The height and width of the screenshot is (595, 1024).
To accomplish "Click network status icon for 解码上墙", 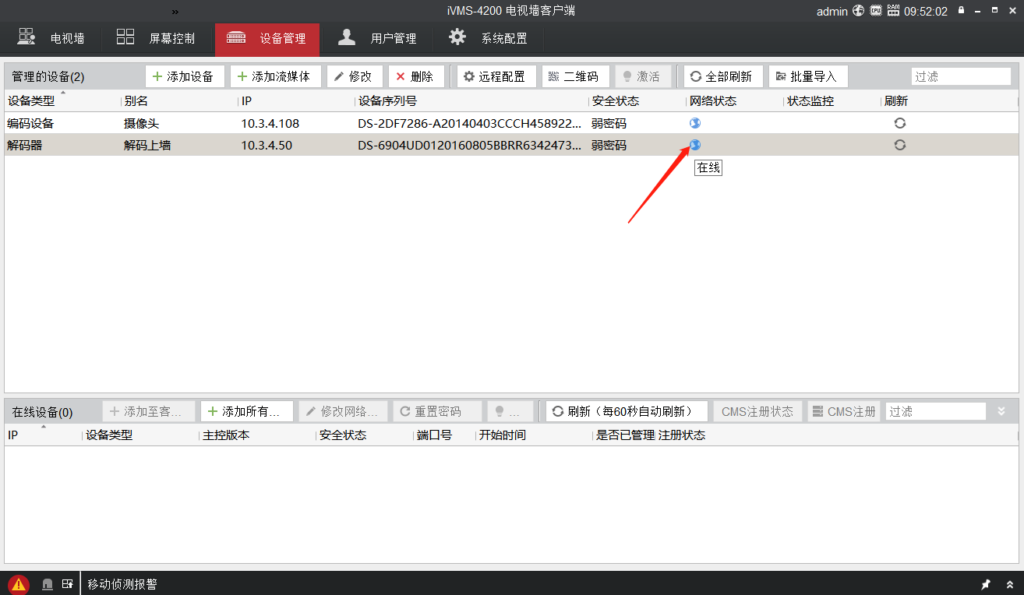I will point(695,145).
